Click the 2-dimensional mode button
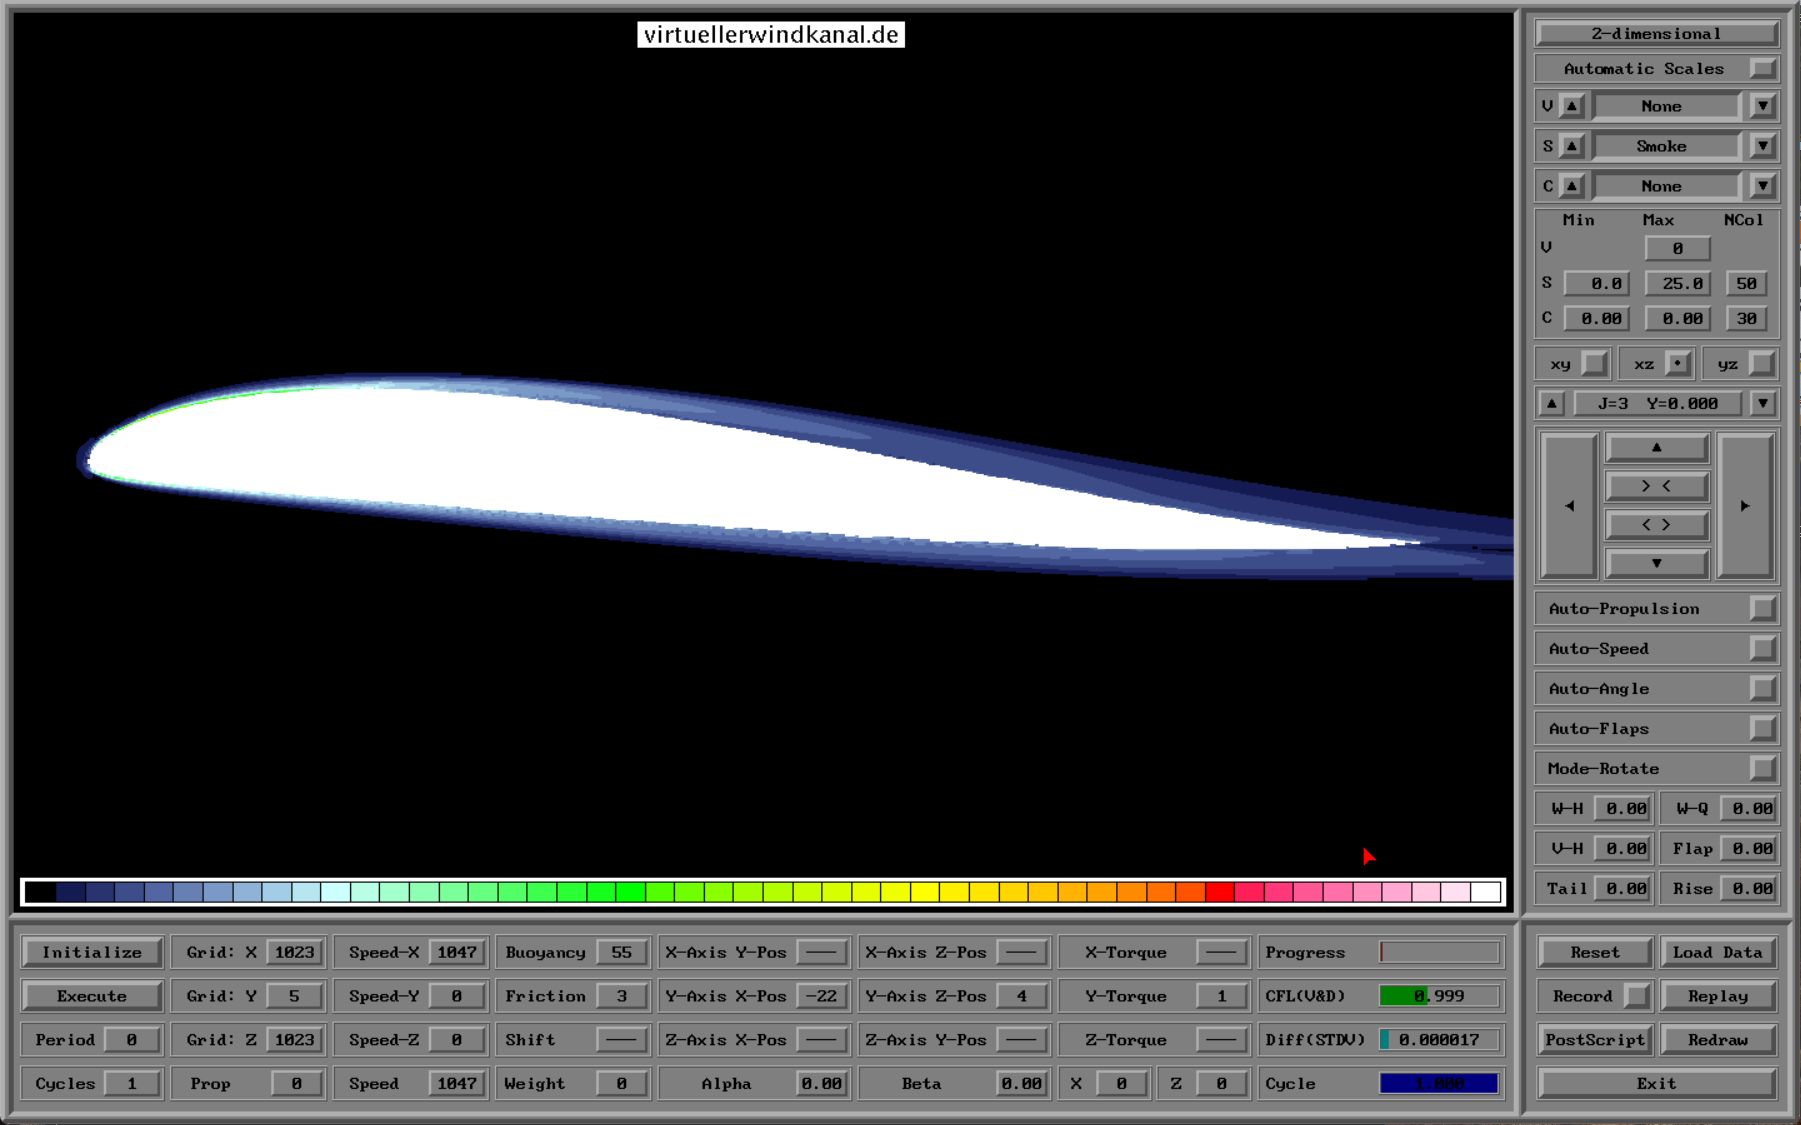 [1656, 34]
